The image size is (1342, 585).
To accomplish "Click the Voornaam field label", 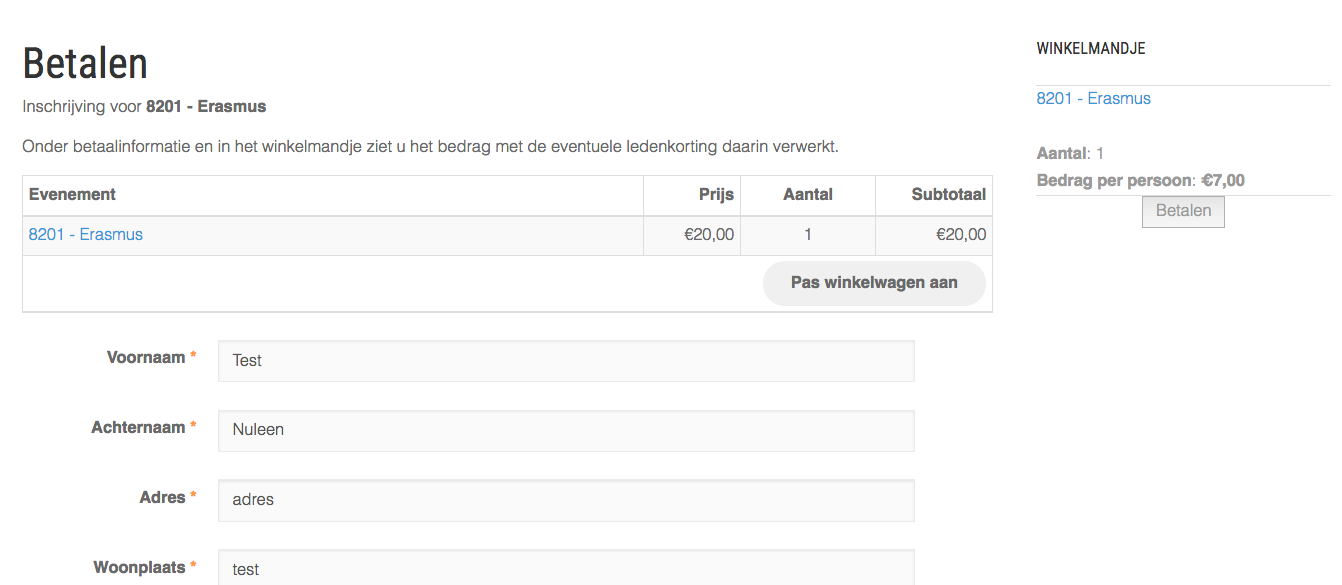I will [146, 358].
